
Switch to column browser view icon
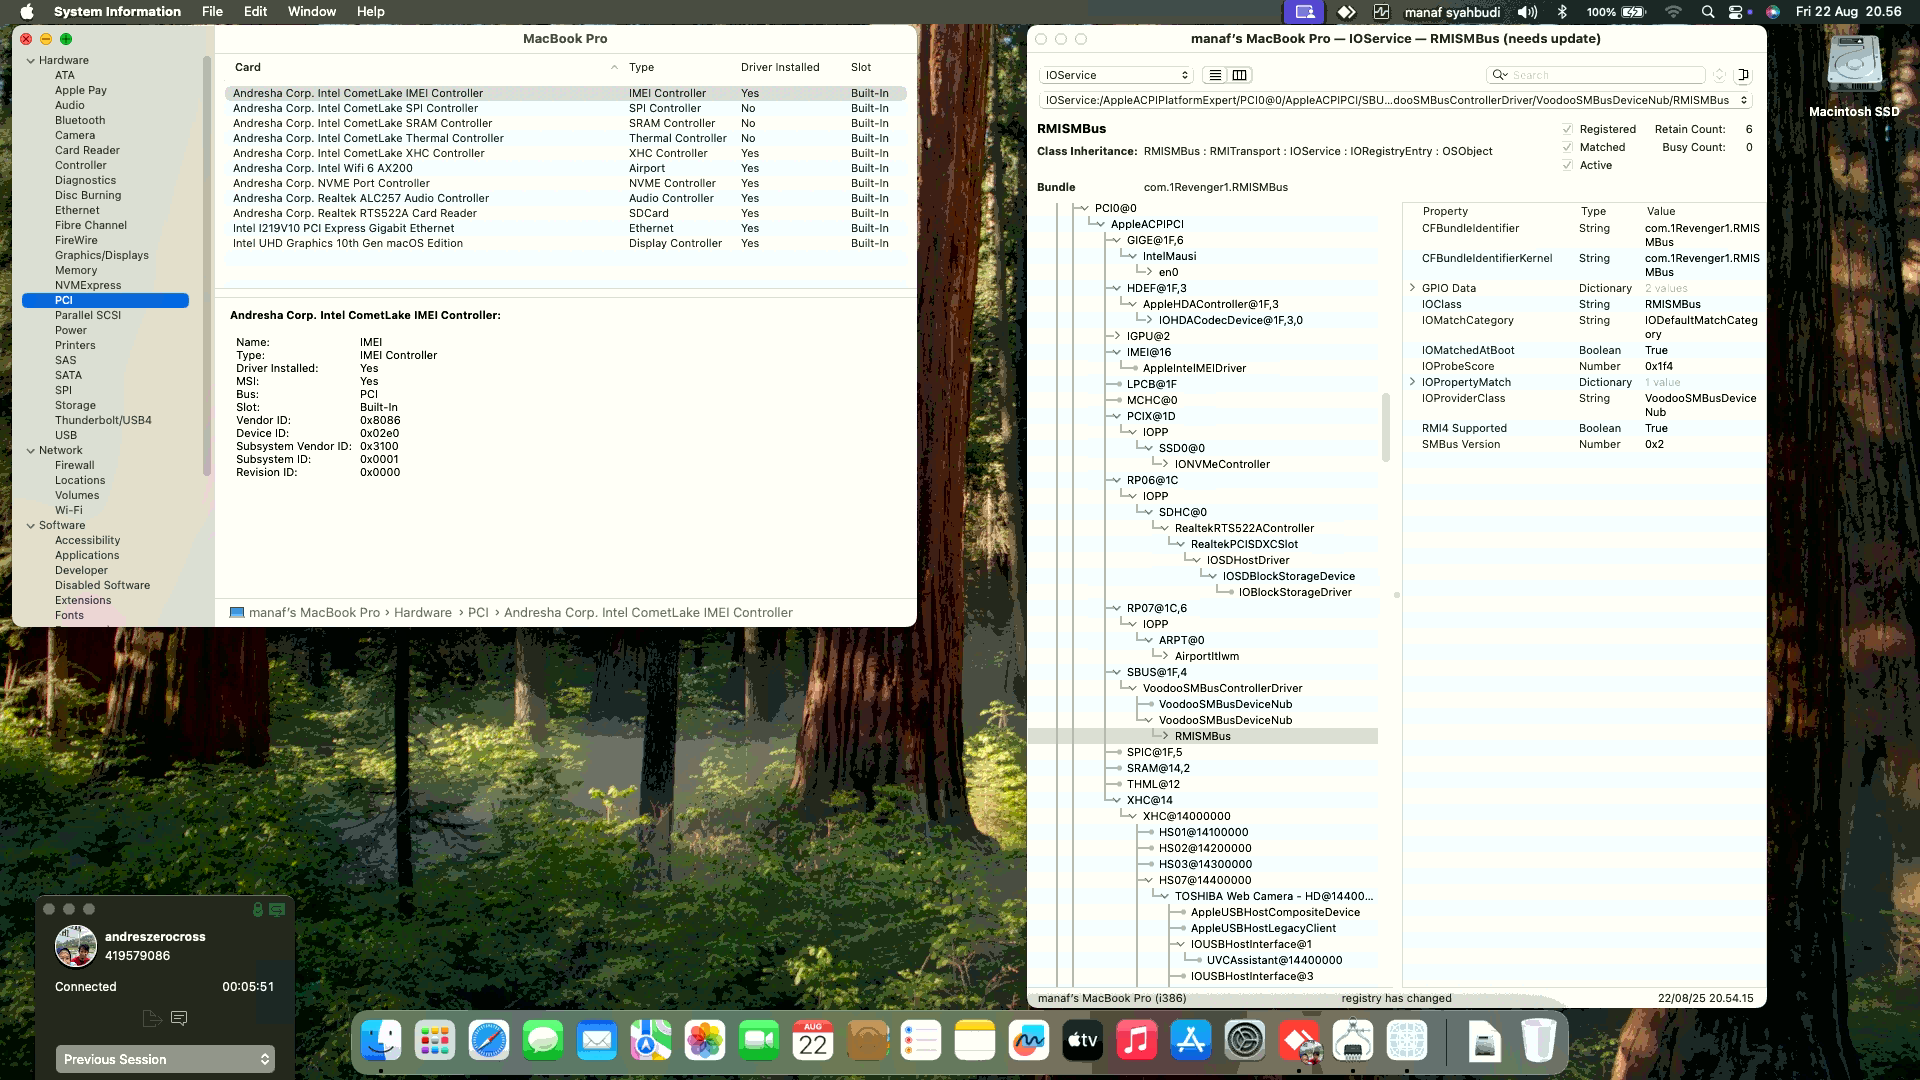coord(1240,75)
